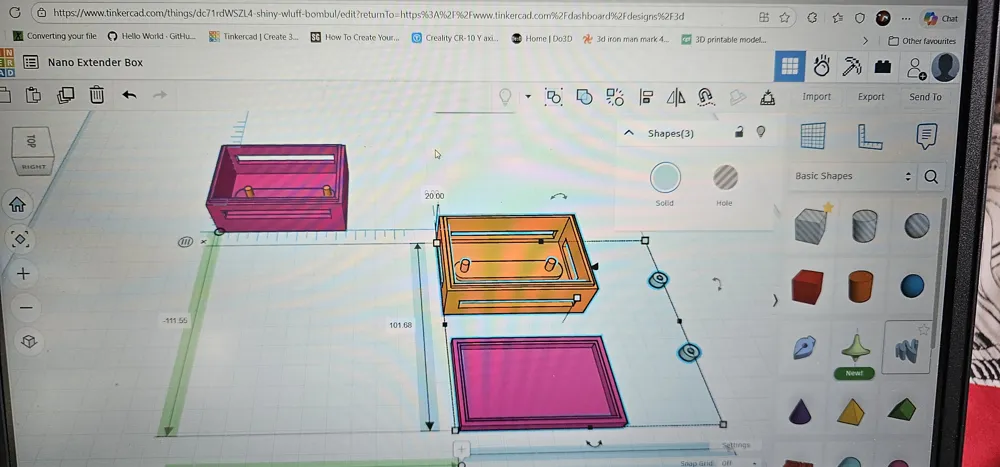Delete selection with the trash icon

[x=97, y=95]
